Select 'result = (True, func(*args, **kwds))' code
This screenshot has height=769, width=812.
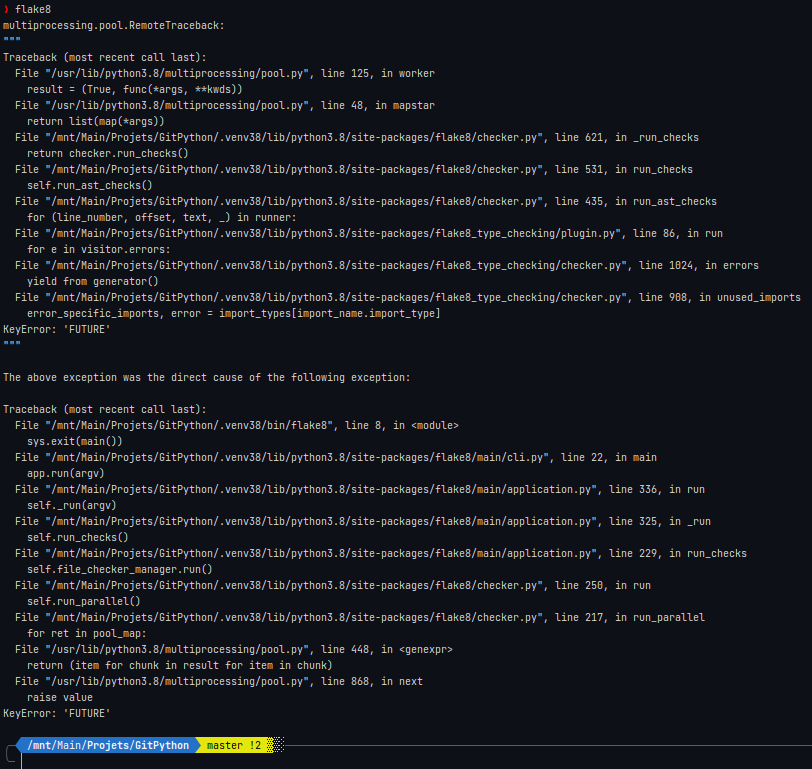(135, 90)
